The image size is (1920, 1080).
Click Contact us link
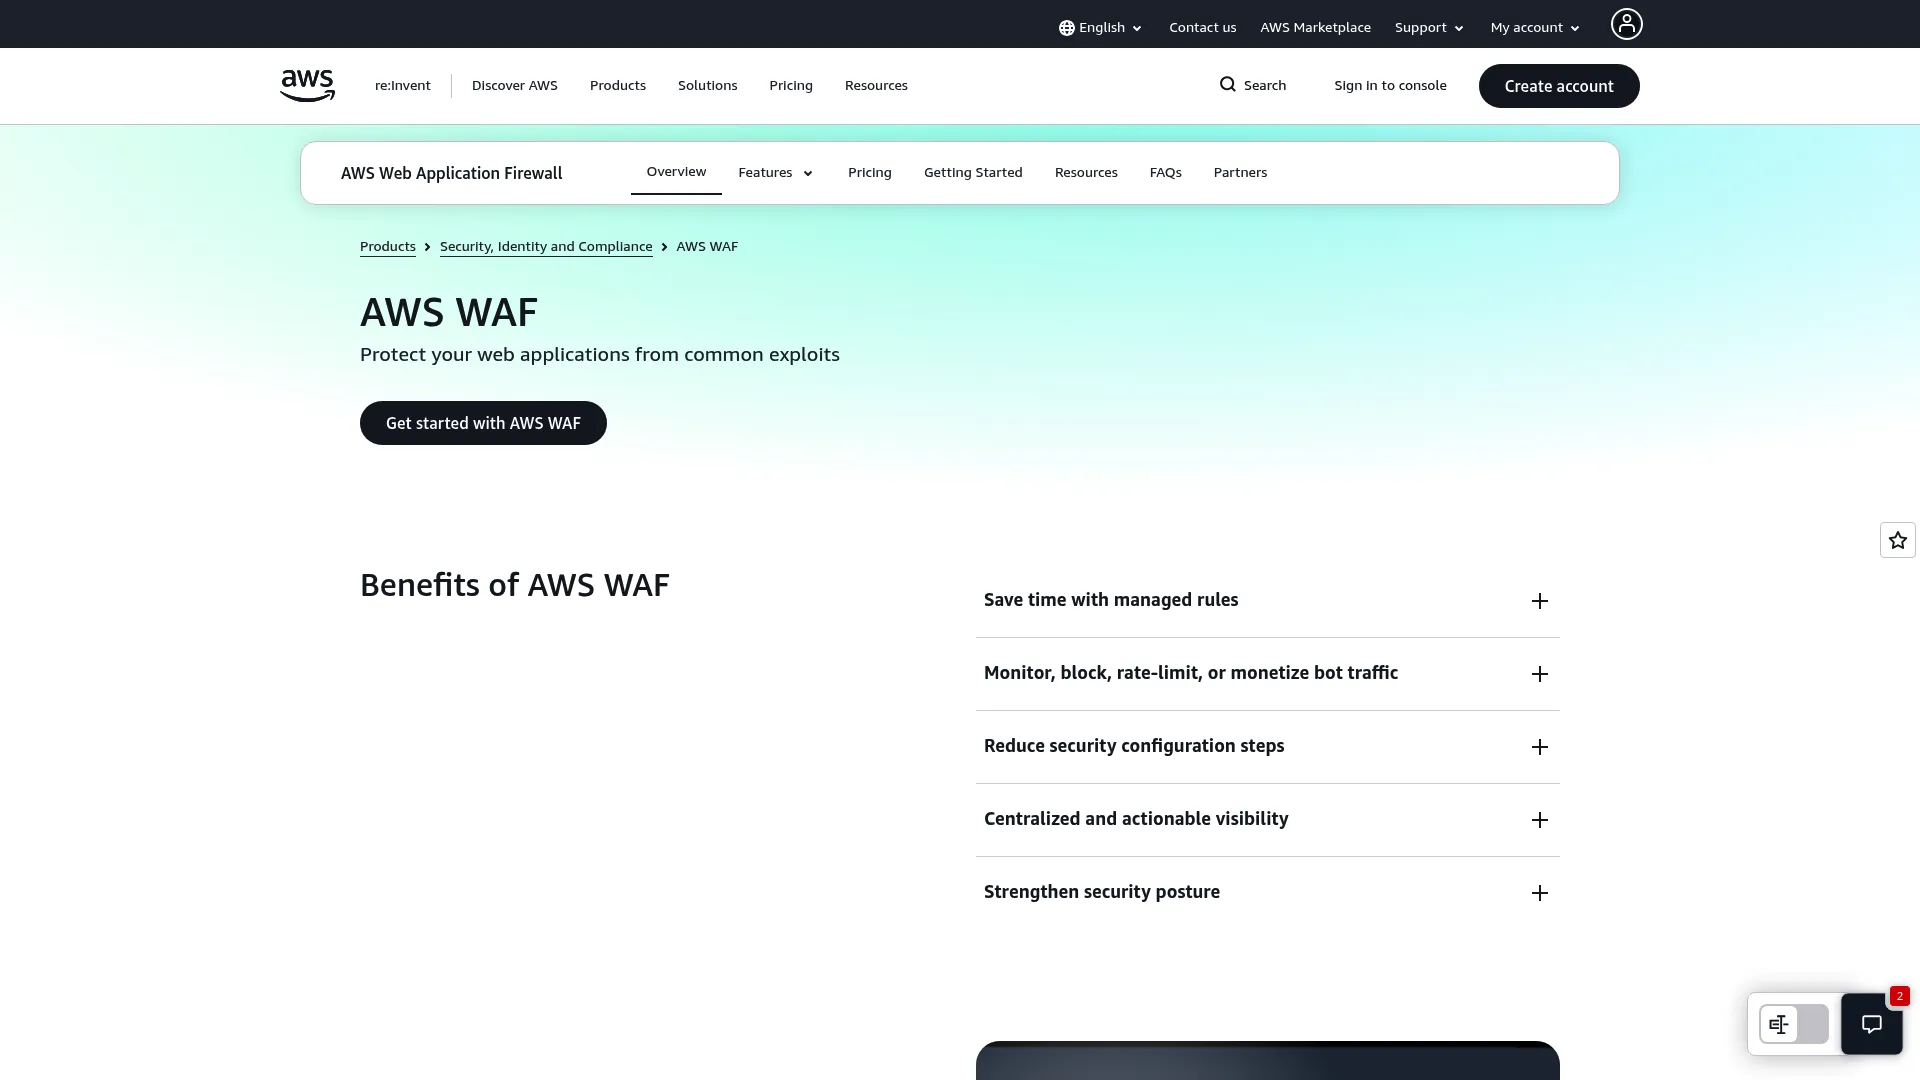click(x=1203, y=28)
